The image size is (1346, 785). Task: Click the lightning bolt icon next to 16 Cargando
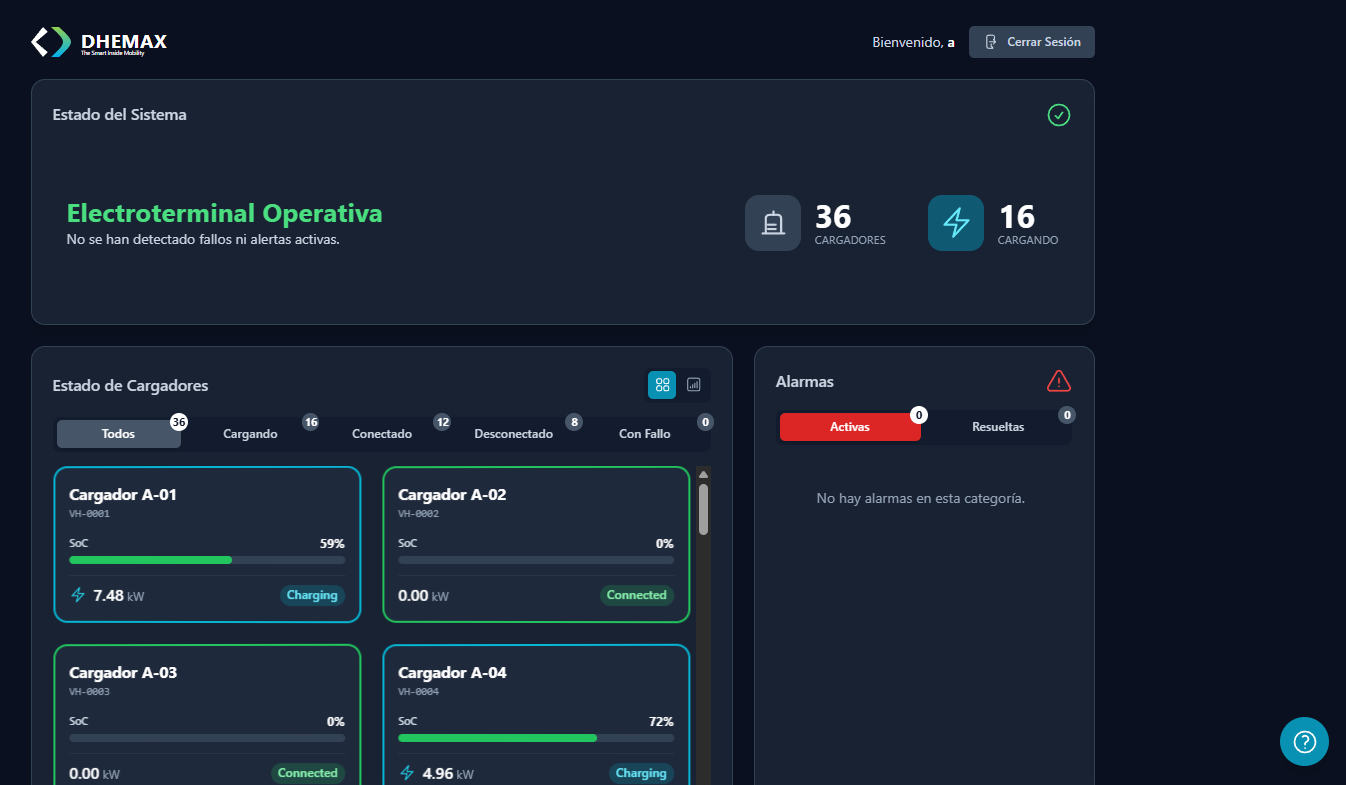(955, 222)
